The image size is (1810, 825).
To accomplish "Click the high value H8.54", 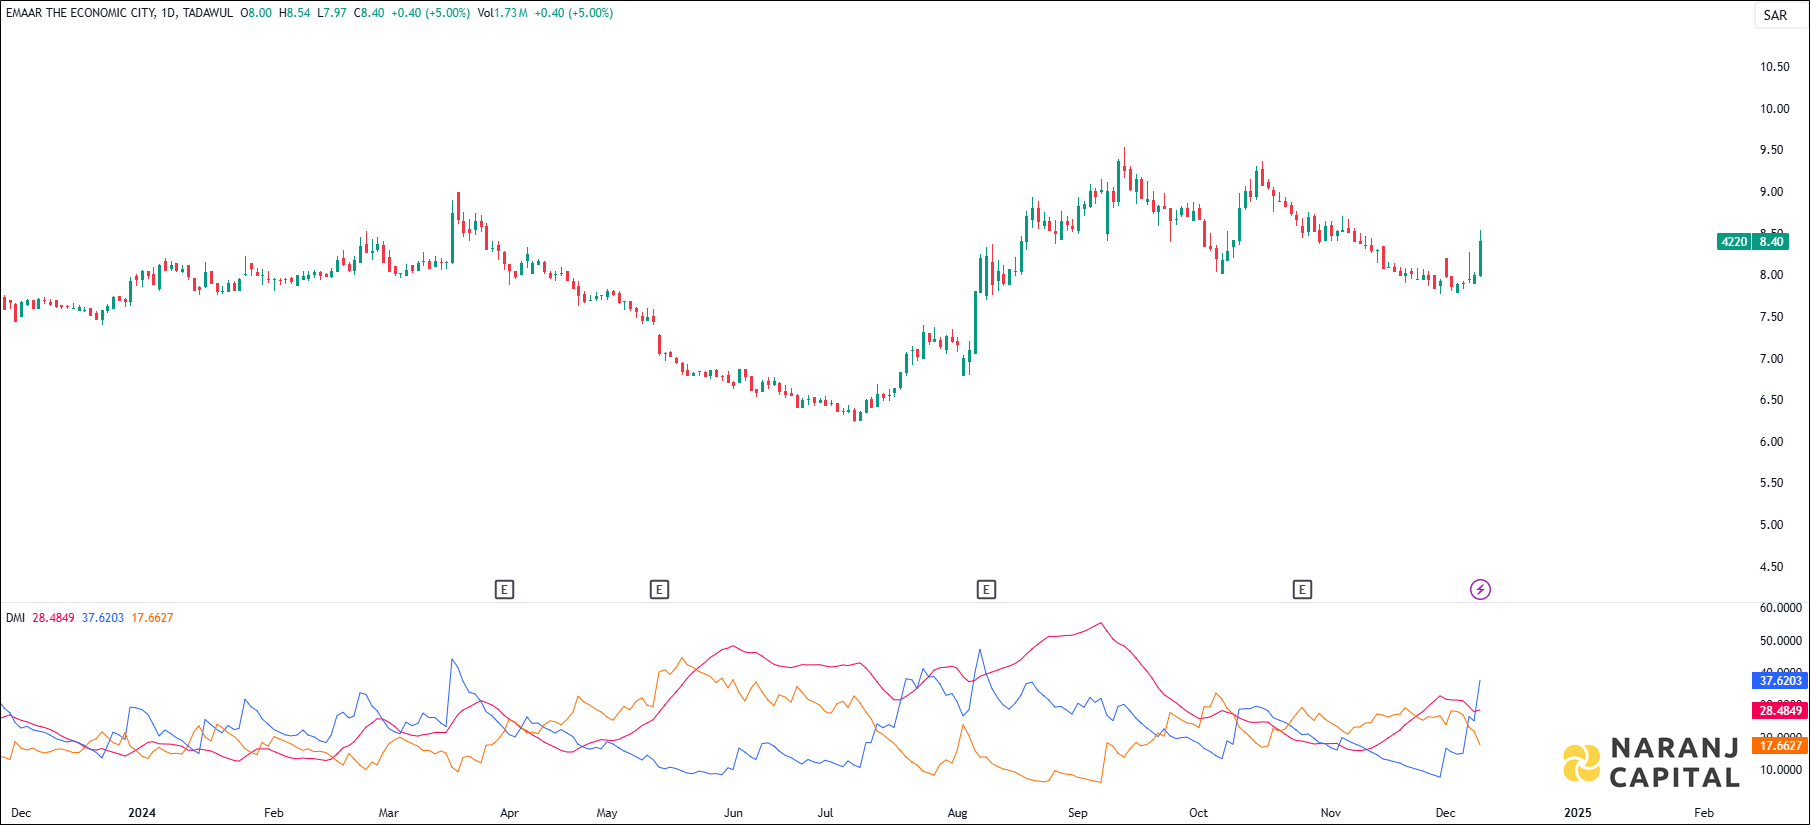I will [x=294, y=13].
